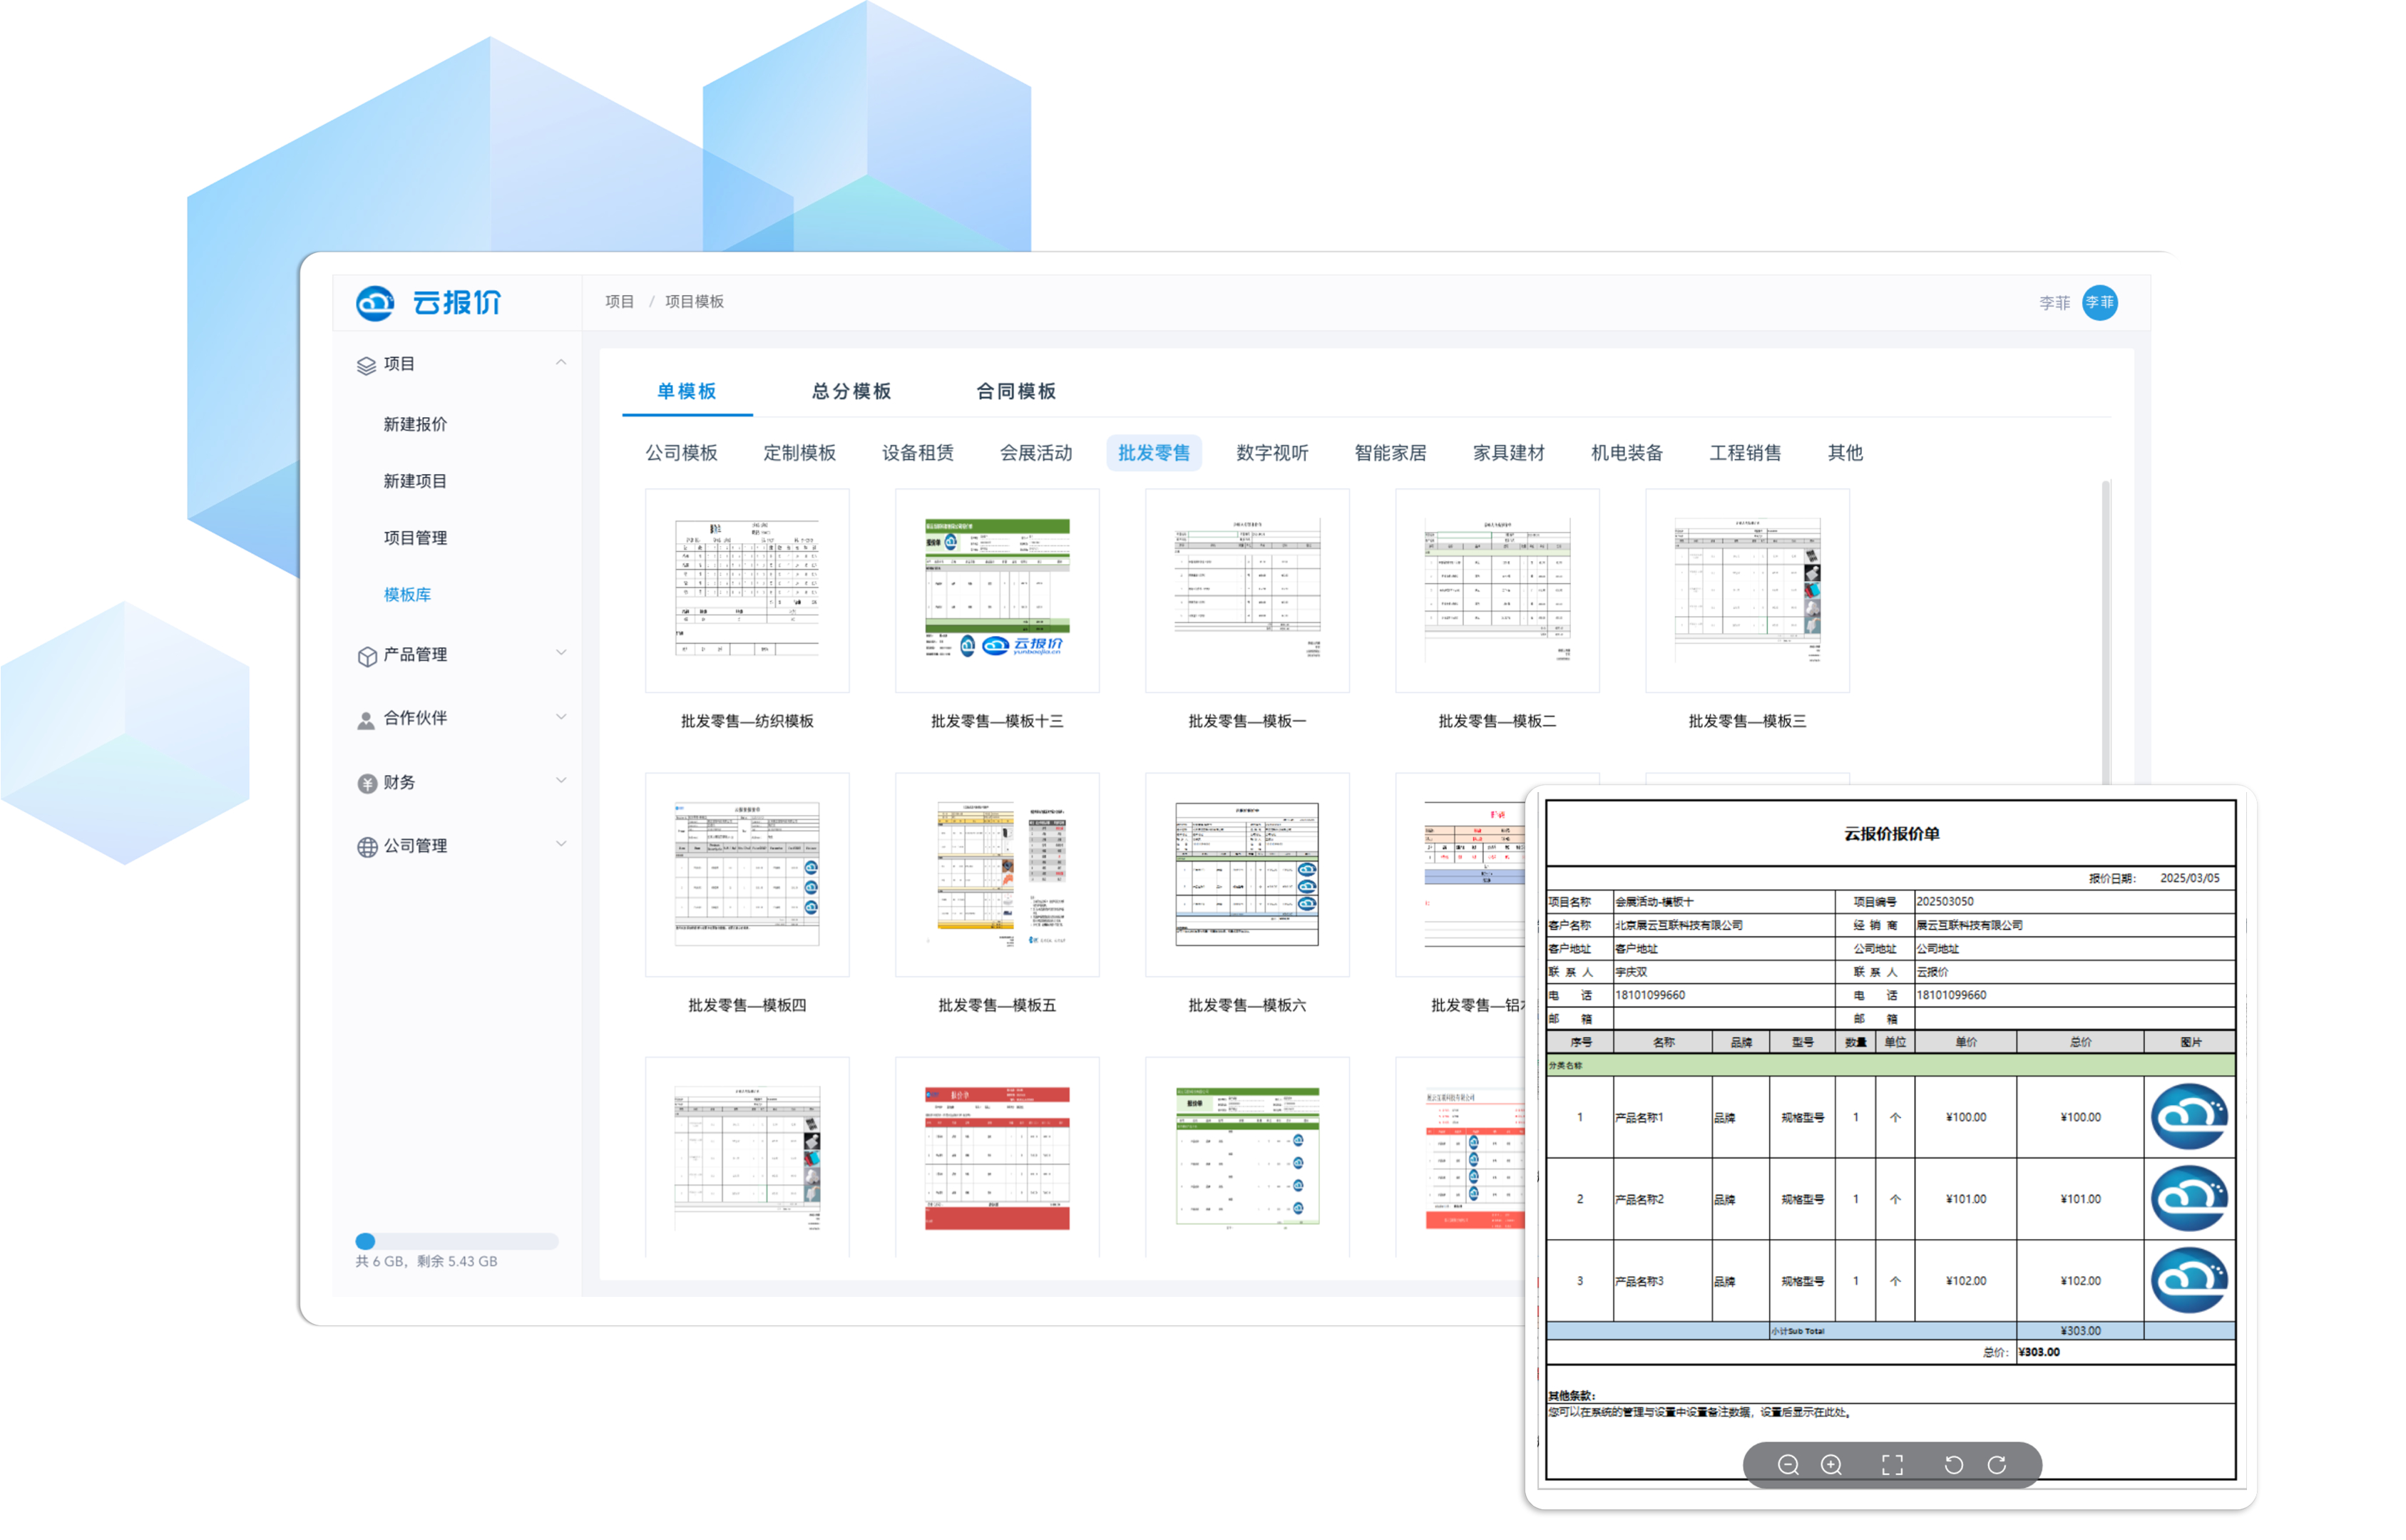
Task: Expand the 合作伙伴 menu
Action: (x=561, y=717)
